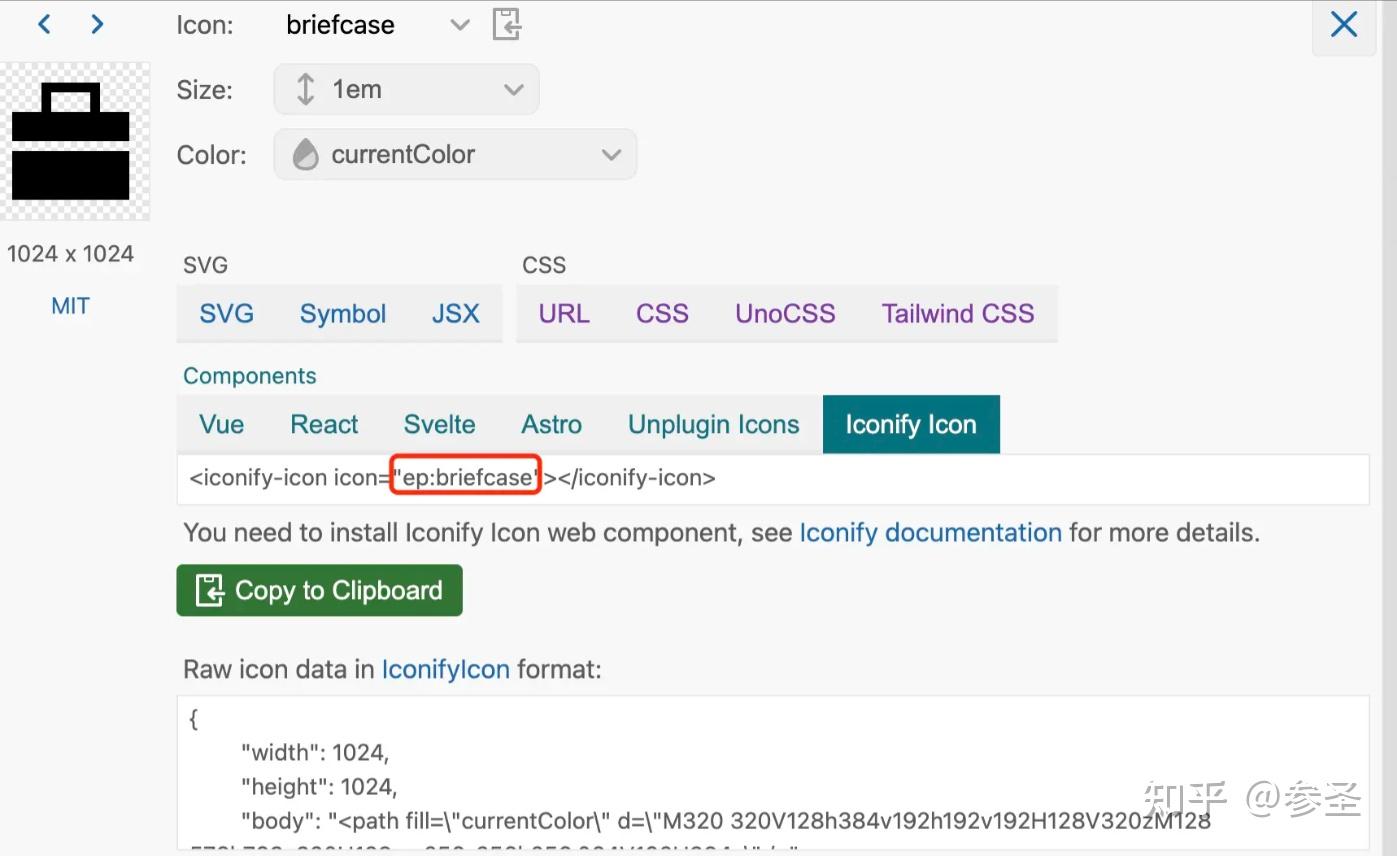Expand the Size 1em dropdown
1397x856 pixels.
pos(513,90)
